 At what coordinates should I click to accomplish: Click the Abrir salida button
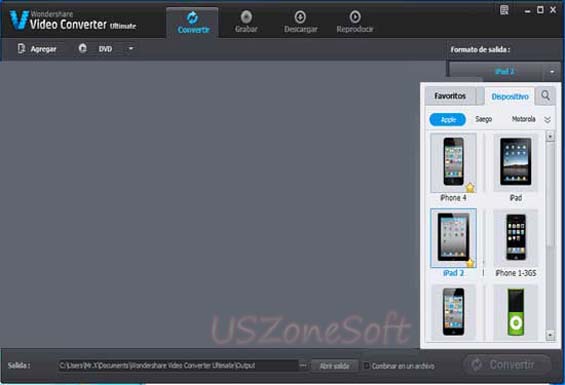pos(334,366)
